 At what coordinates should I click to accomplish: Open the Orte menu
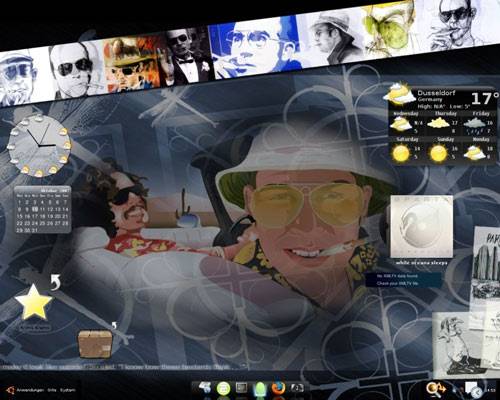point(51,390)
